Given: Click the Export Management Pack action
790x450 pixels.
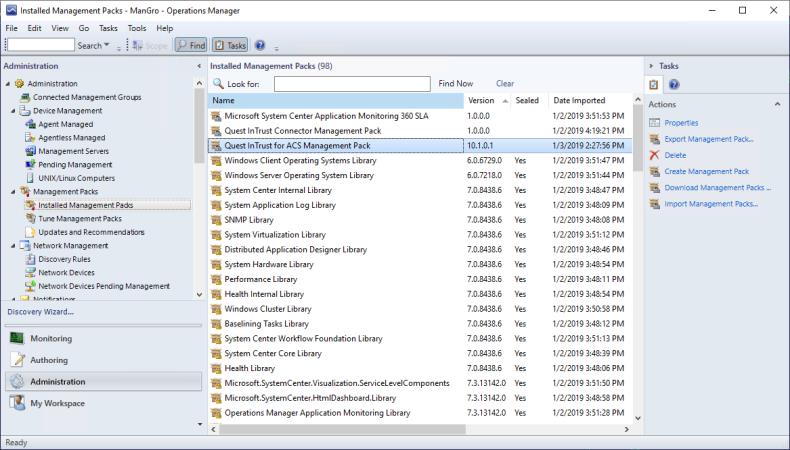Looking at the screenshot, I should coord(708,139).
